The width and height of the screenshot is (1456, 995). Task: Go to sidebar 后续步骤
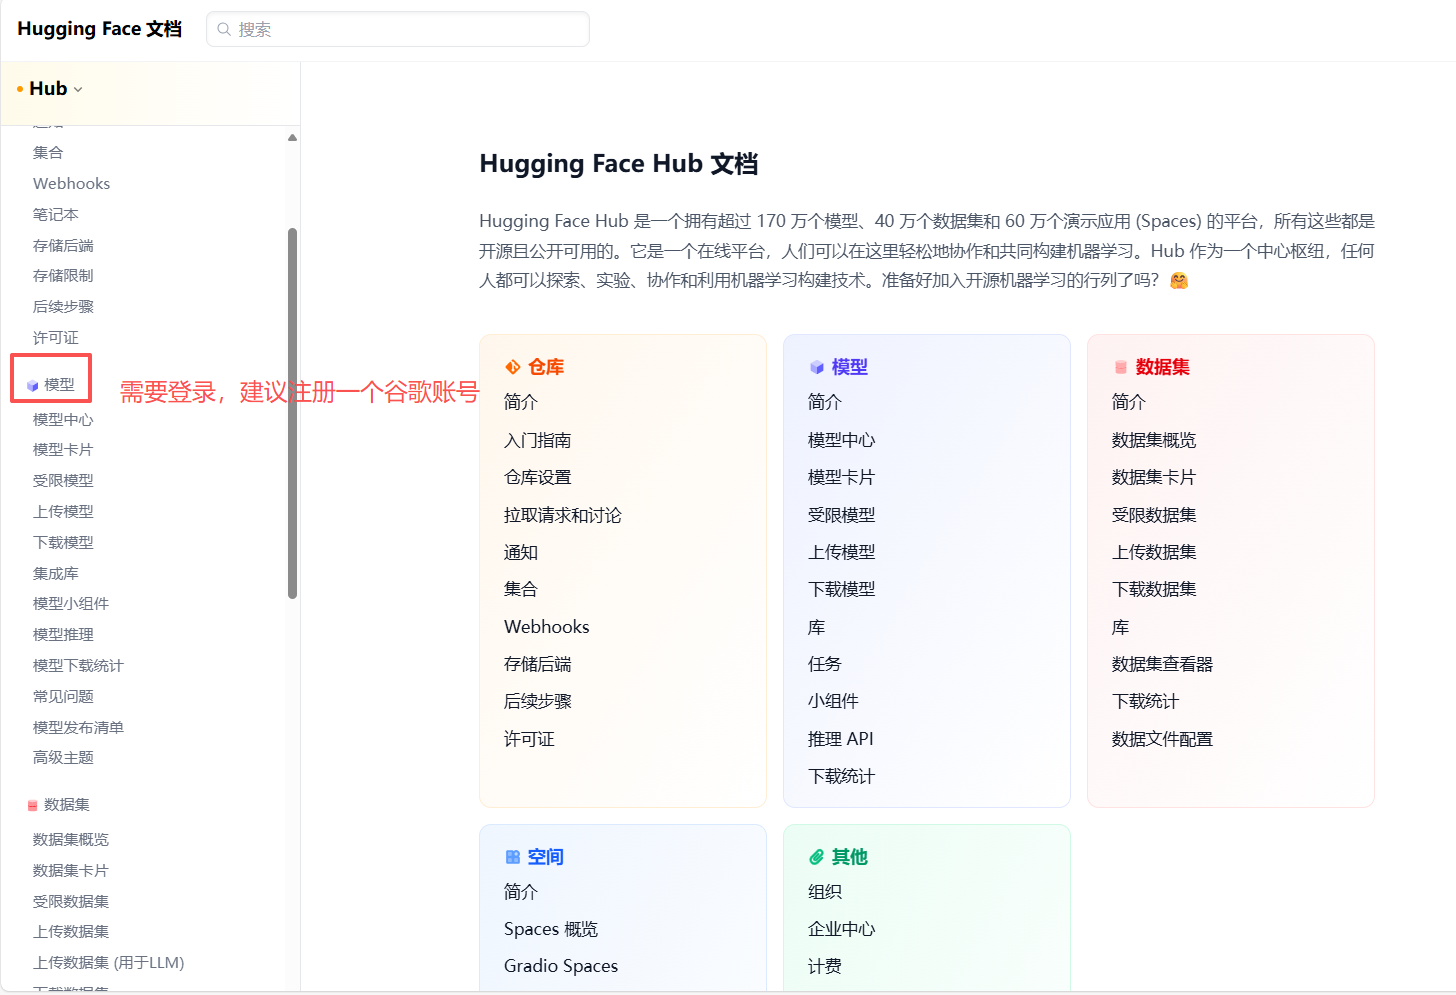coord(63,307)
